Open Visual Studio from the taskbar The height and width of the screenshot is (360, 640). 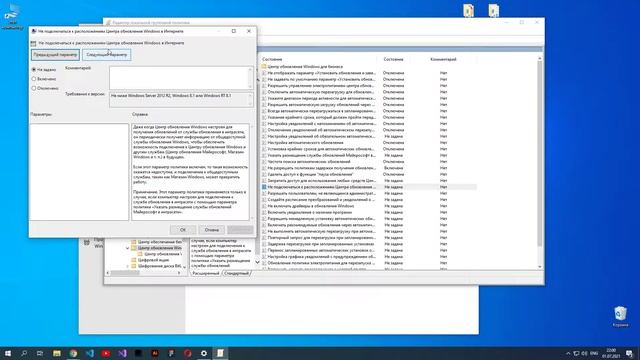tap(122, 353)
